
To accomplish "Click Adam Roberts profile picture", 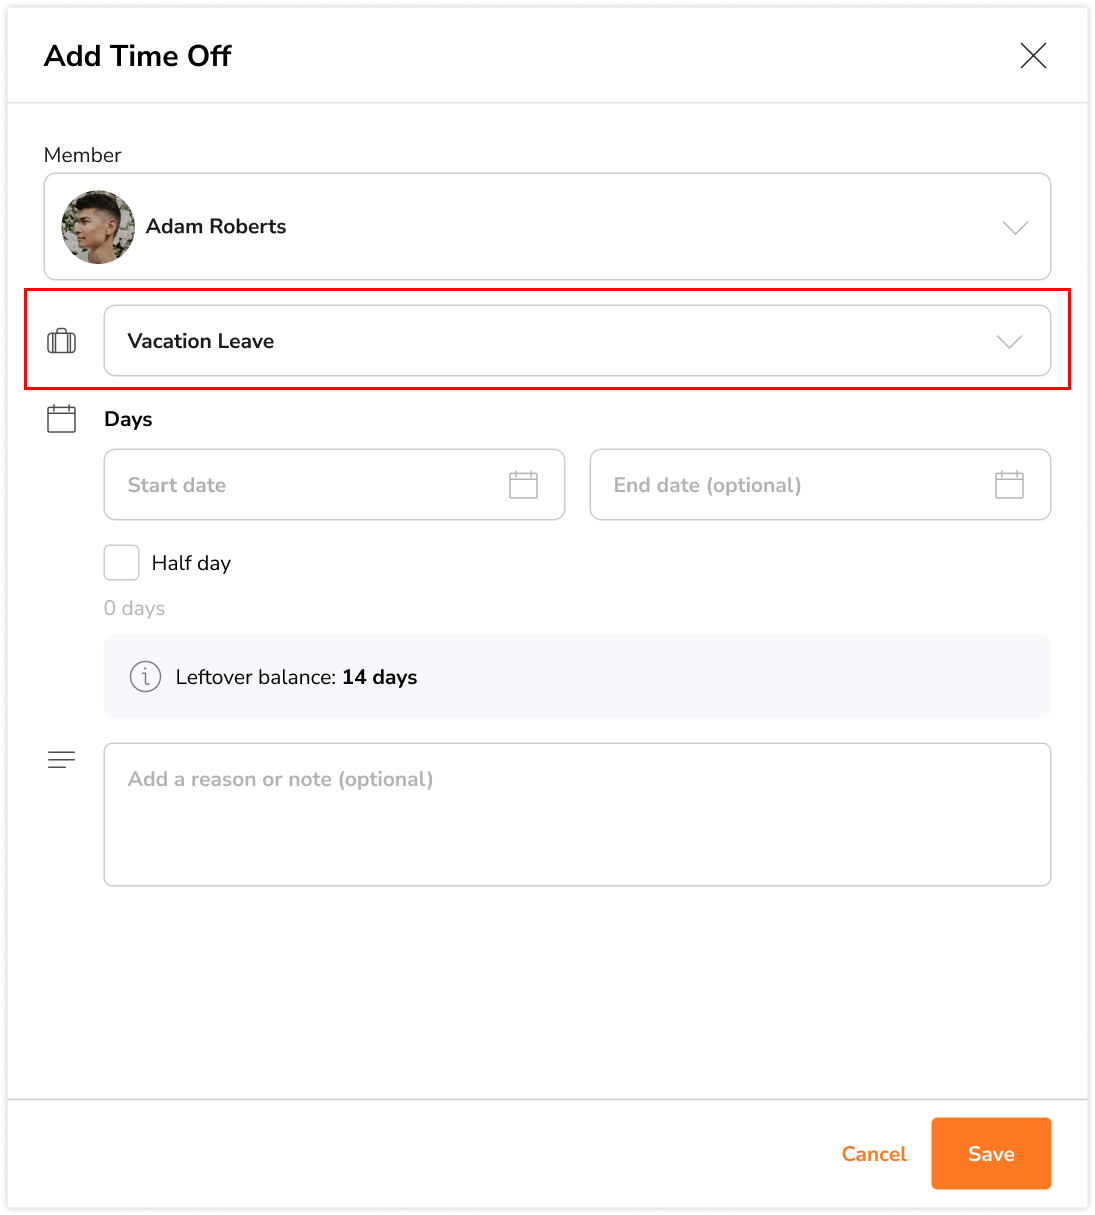I will [97, 227].
